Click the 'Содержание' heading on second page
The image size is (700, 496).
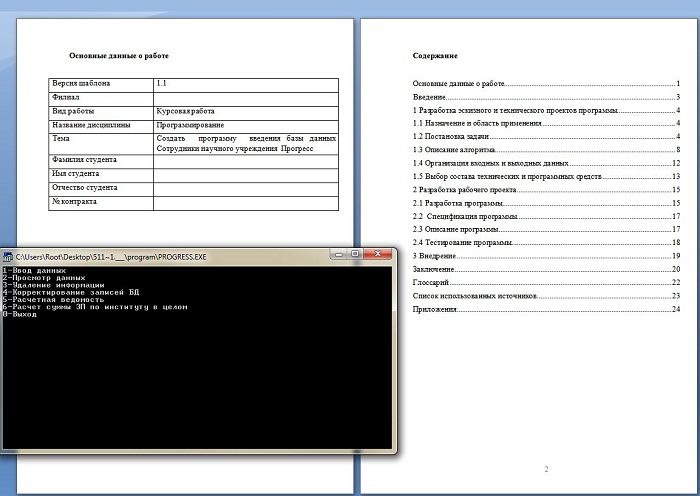click(x=435, y=56)
